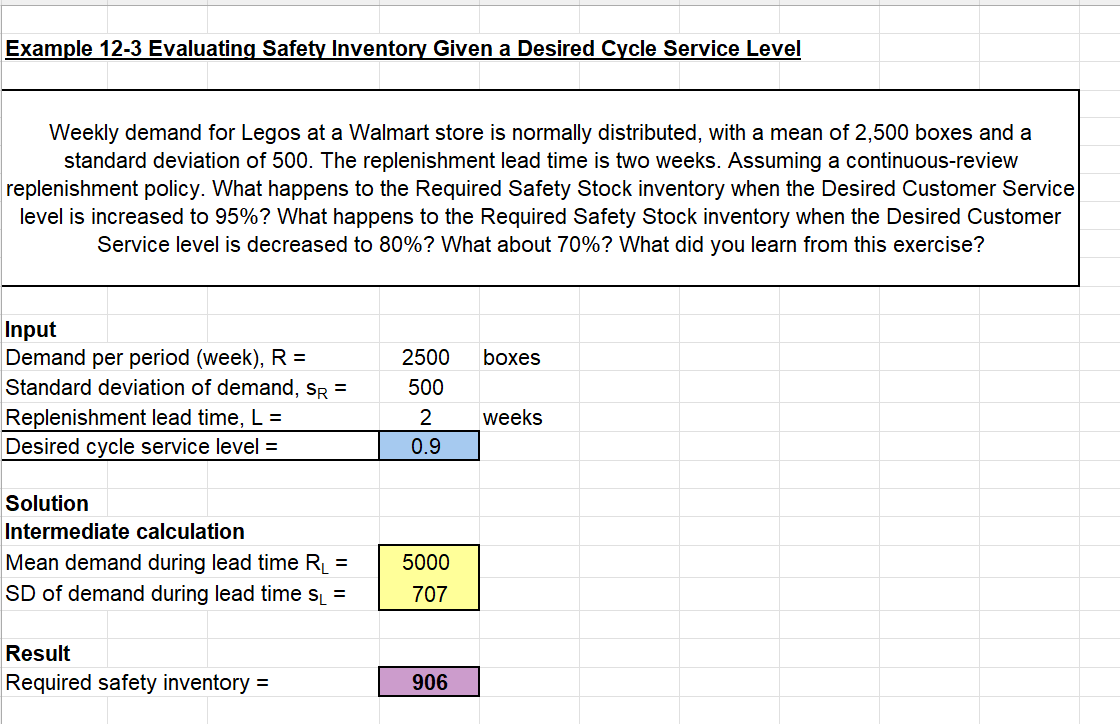The image size is (1120, 724).
Task: Click the weeks unit label
Action: [512, 417]
